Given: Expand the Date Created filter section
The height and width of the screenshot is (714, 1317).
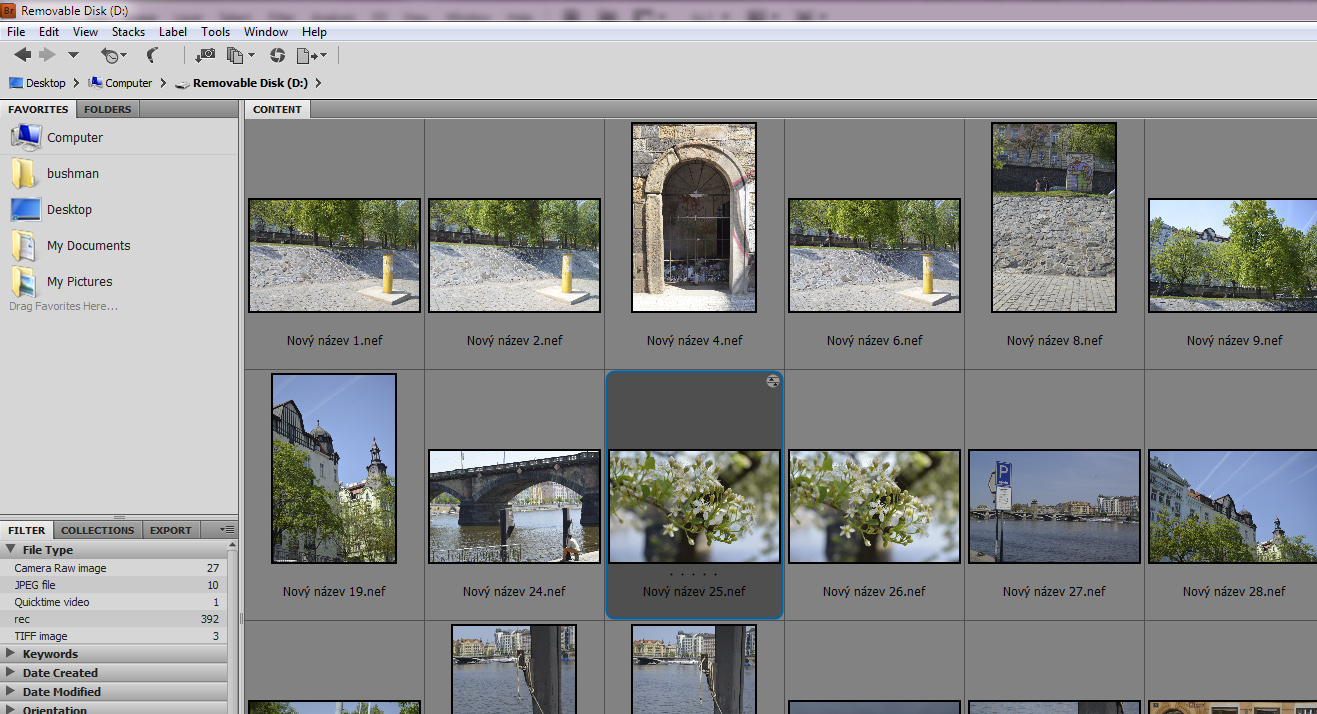Looking at the screenshot, I should pos(11,673).
